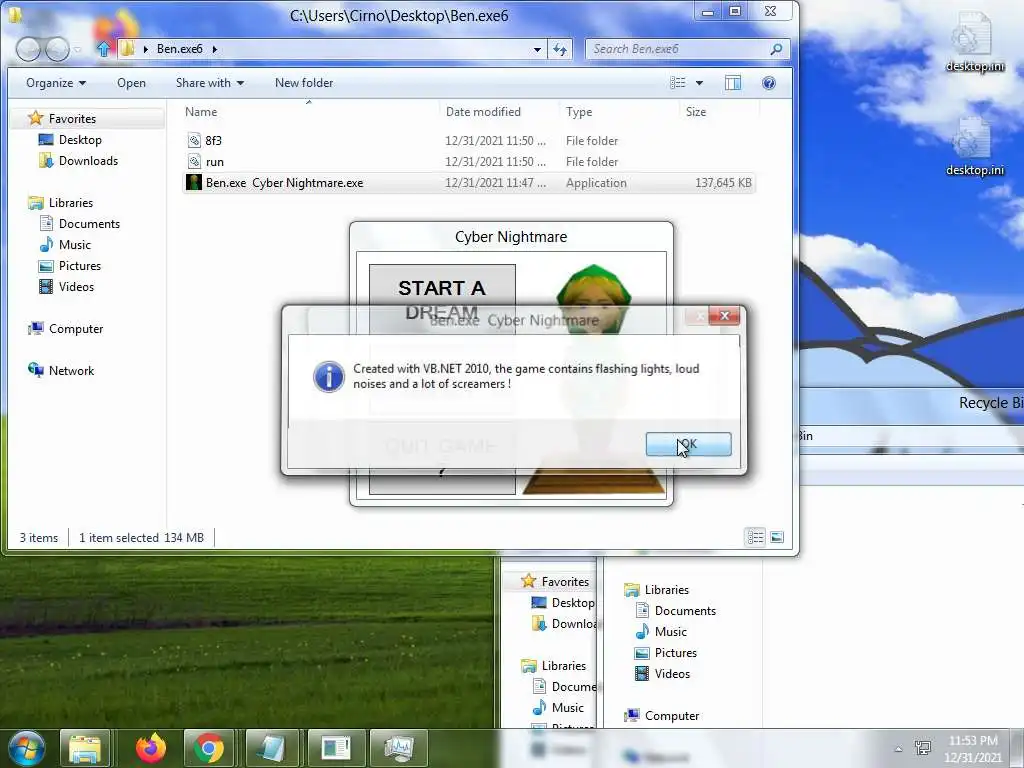This screenshot has width=1024, height=768.
Task: Click Pictures in the rightmost background window
Action: pyautogui.click(x=675, y=652)
